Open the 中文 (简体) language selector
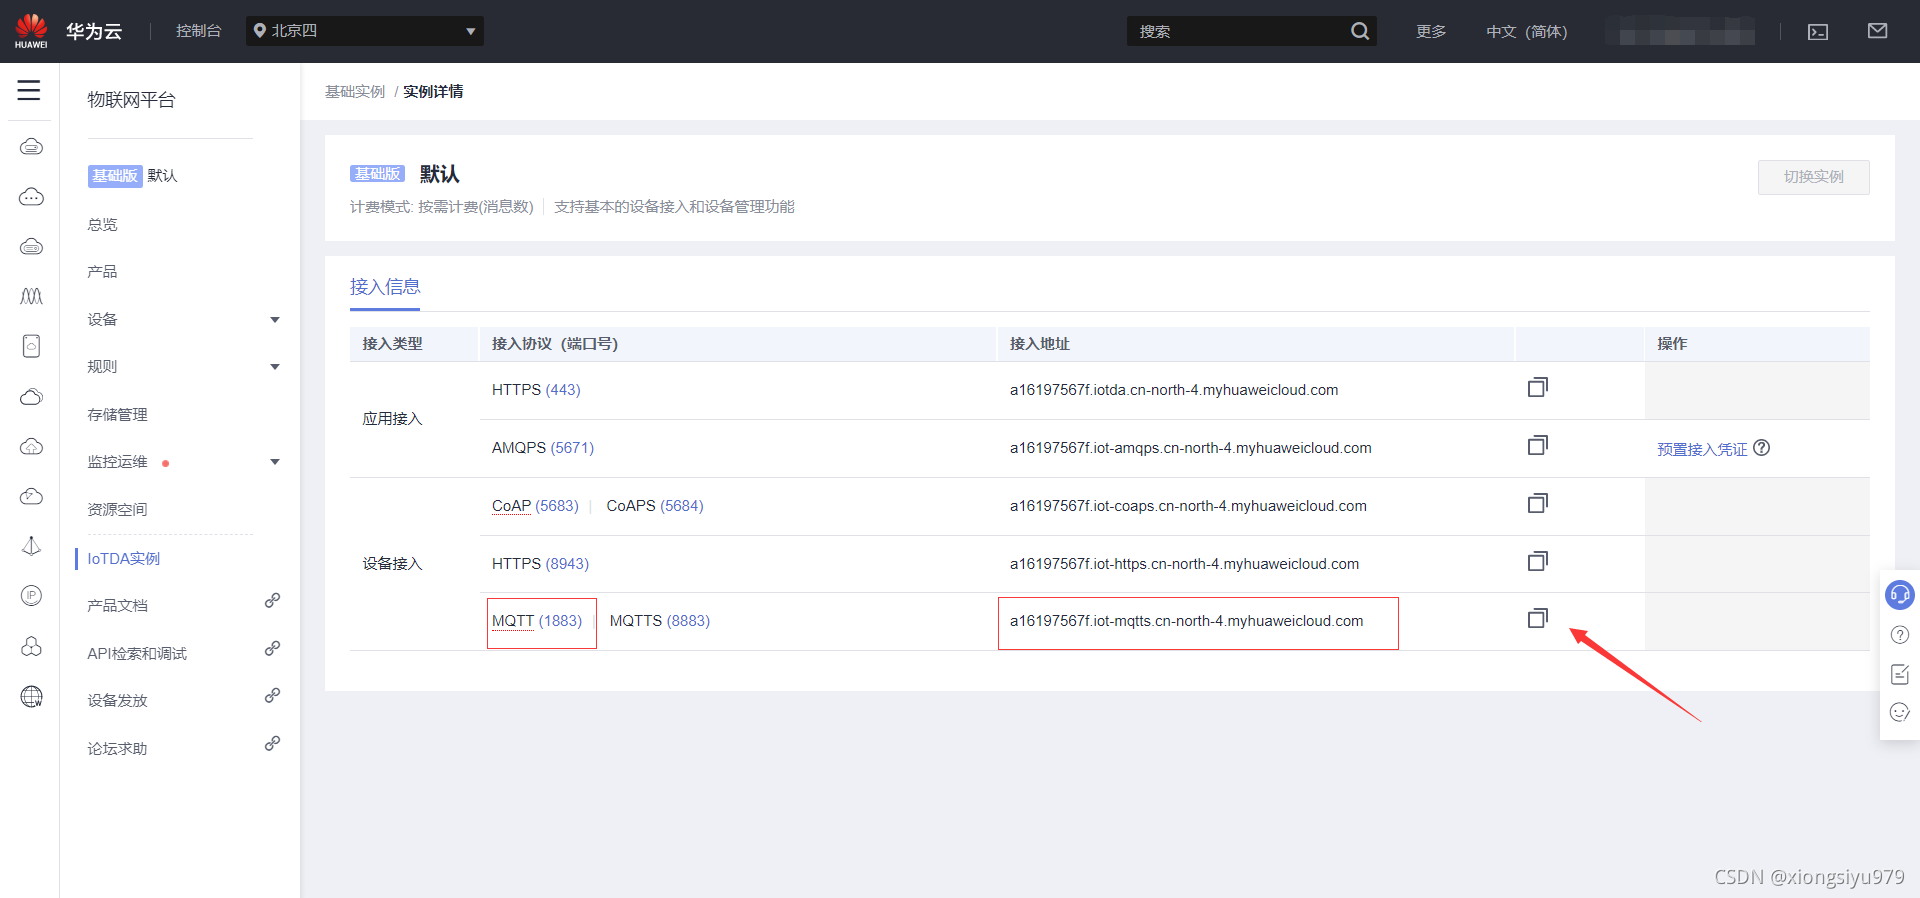 [x=1526, y=31]
